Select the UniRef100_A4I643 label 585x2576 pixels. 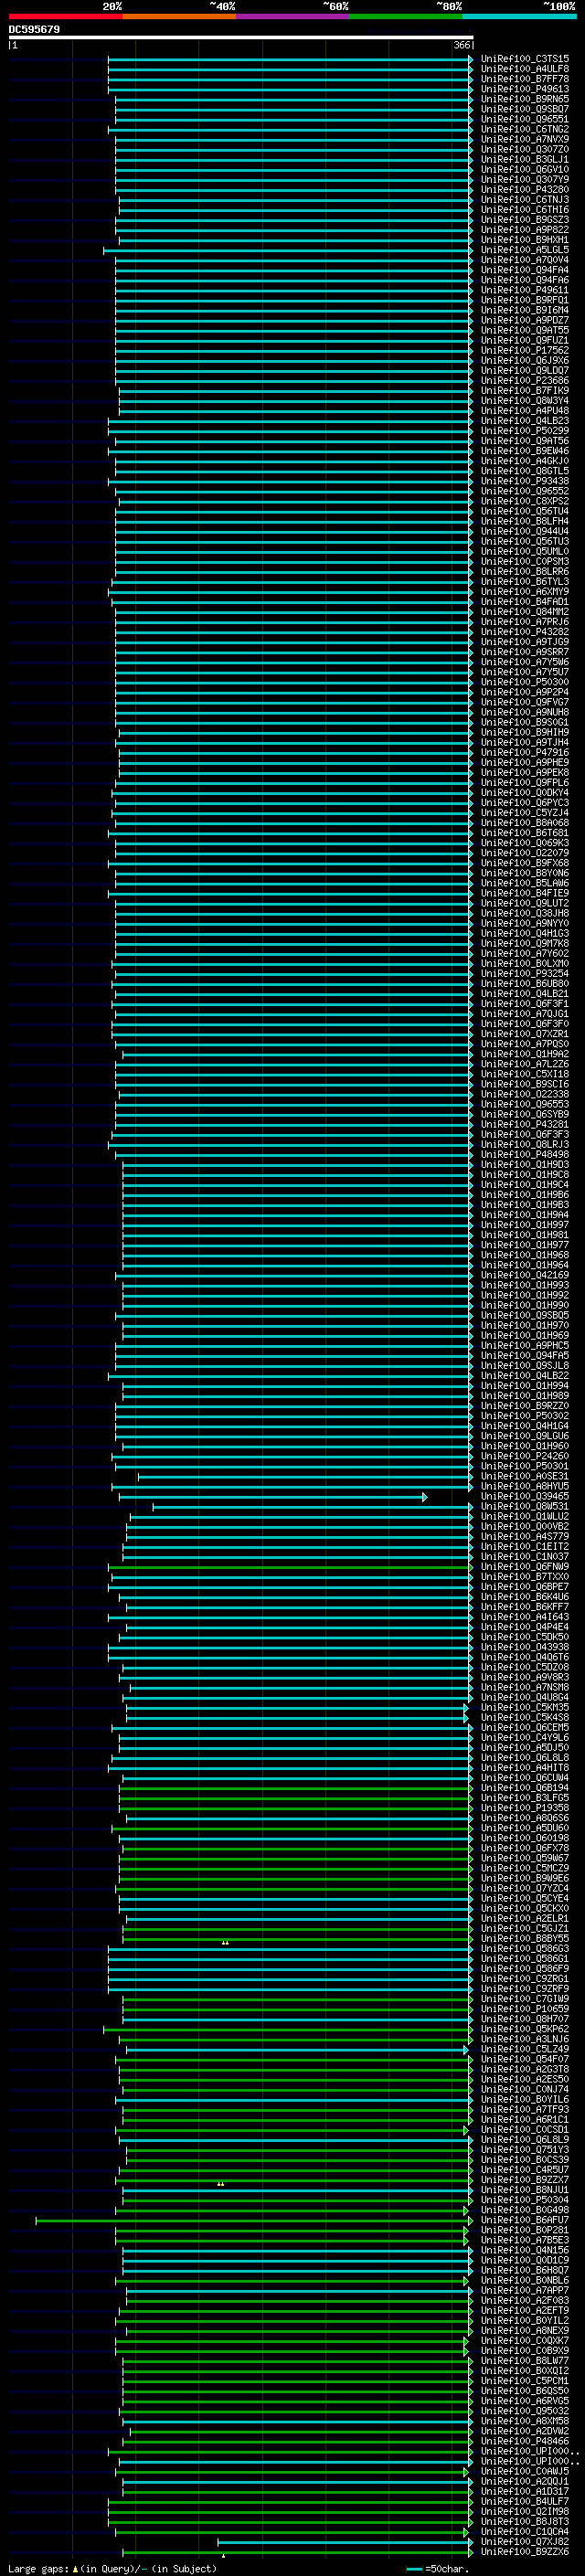coord(525,1617)
